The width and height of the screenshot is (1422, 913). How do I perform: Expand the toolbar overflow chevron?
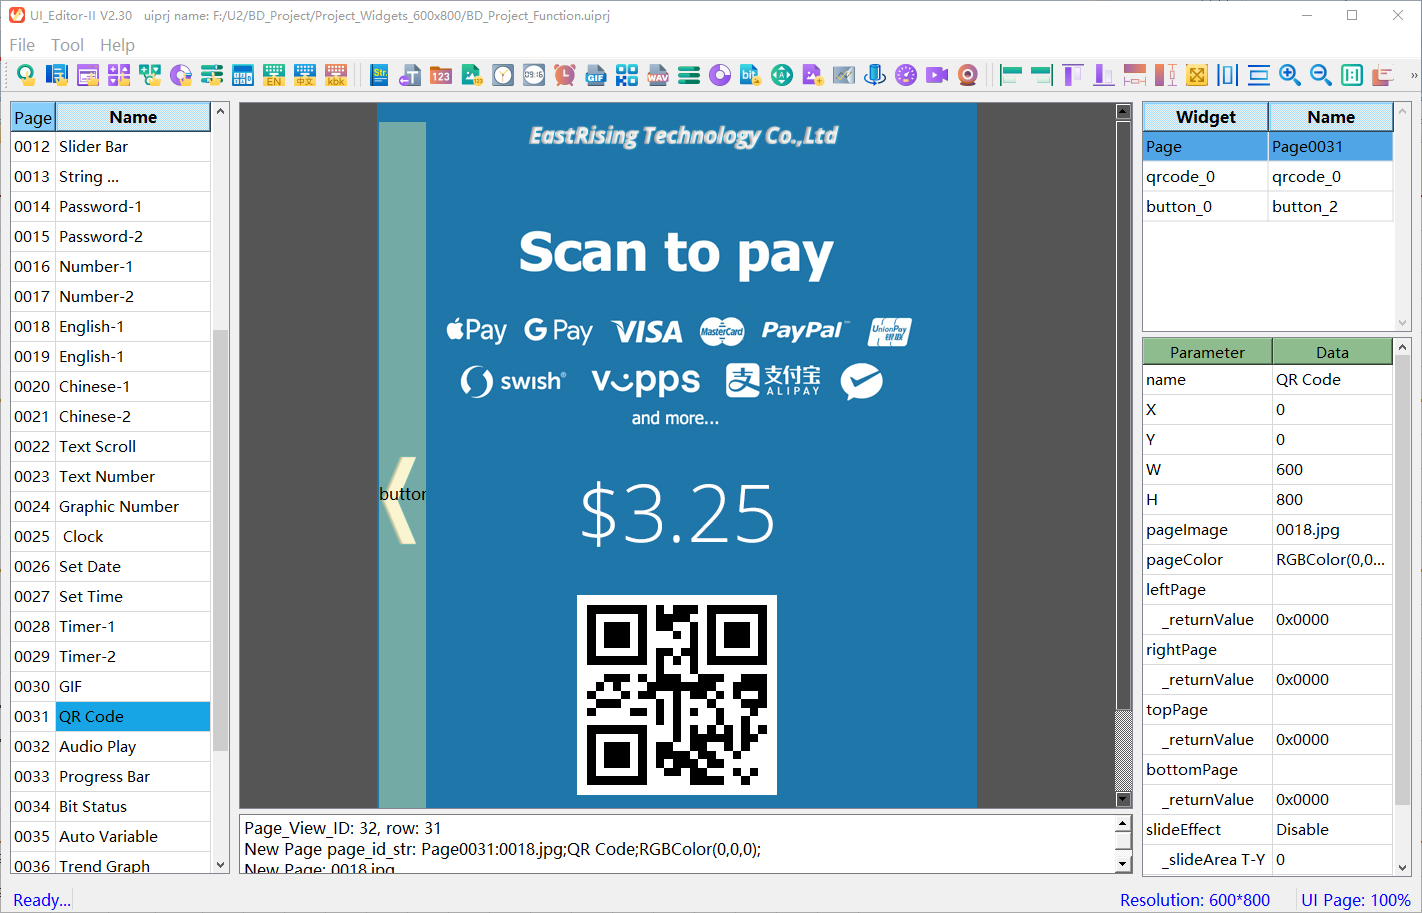(1414, 75)
